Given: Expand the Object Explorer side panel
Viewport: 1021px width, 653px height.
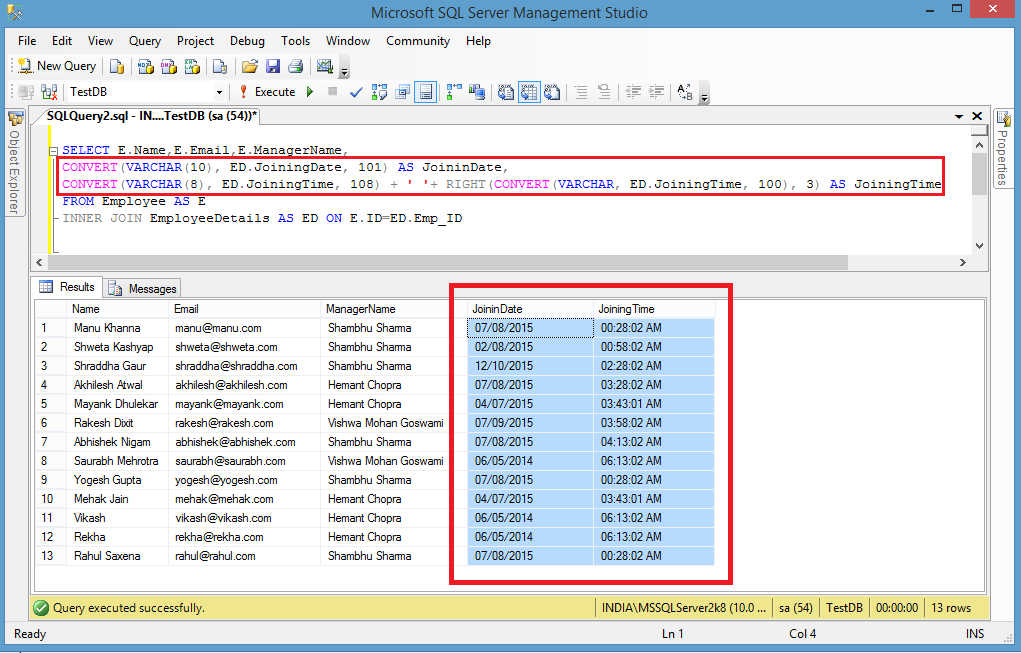Looking at the screenshot, I should coord(14,163).
